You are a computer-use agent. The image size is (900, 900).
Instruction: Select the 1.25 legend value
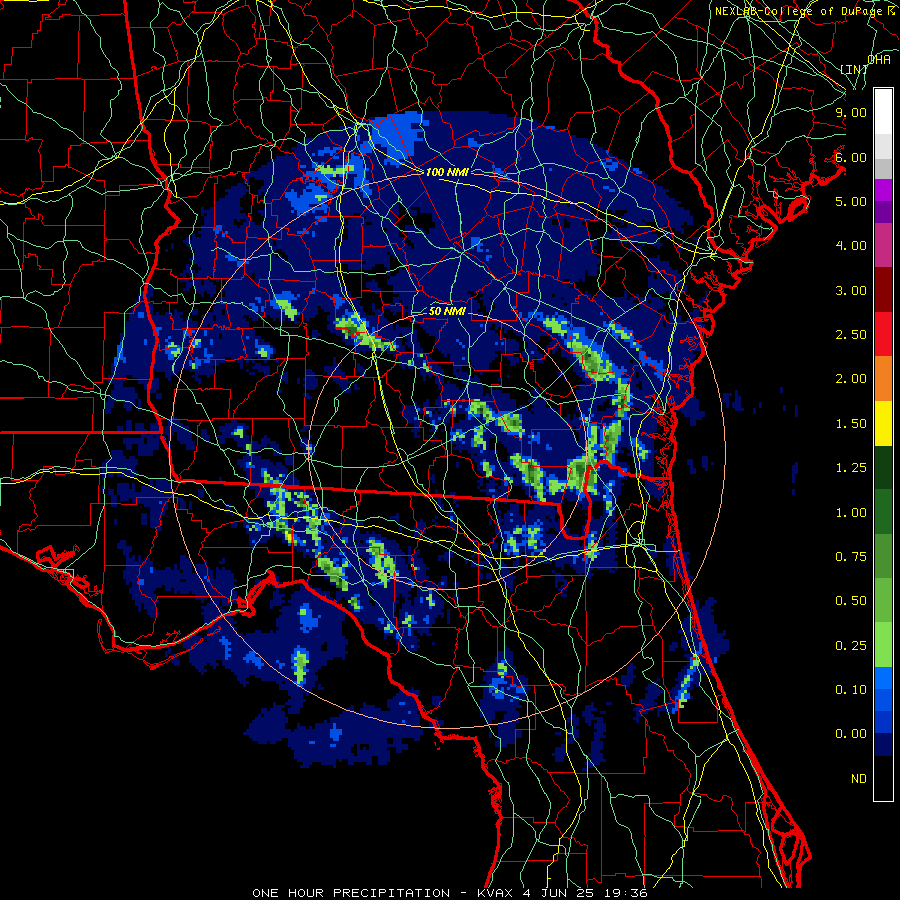click(851, 468)
